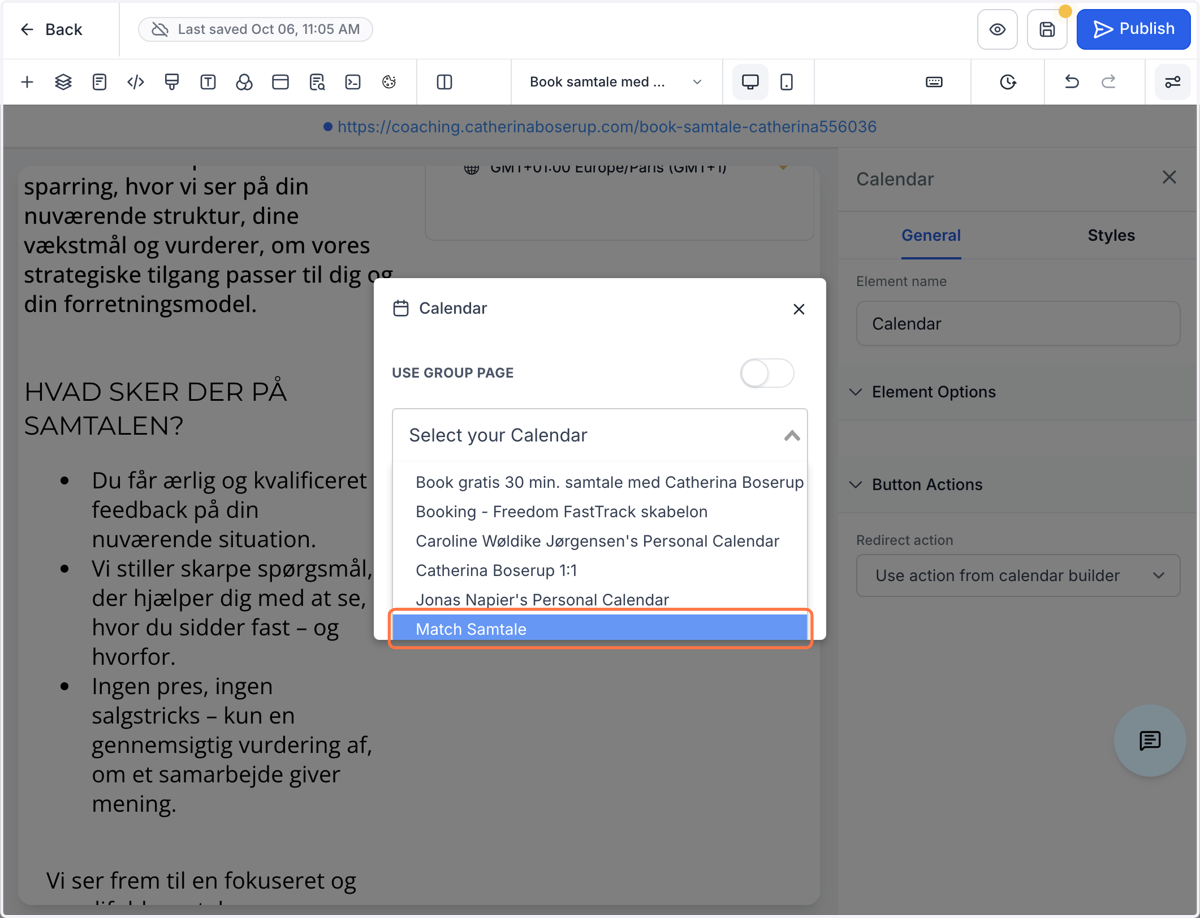The height and width of the screenshot is (918, 1200).
Task: Switch to mobile device view
Action: [787, 82]
